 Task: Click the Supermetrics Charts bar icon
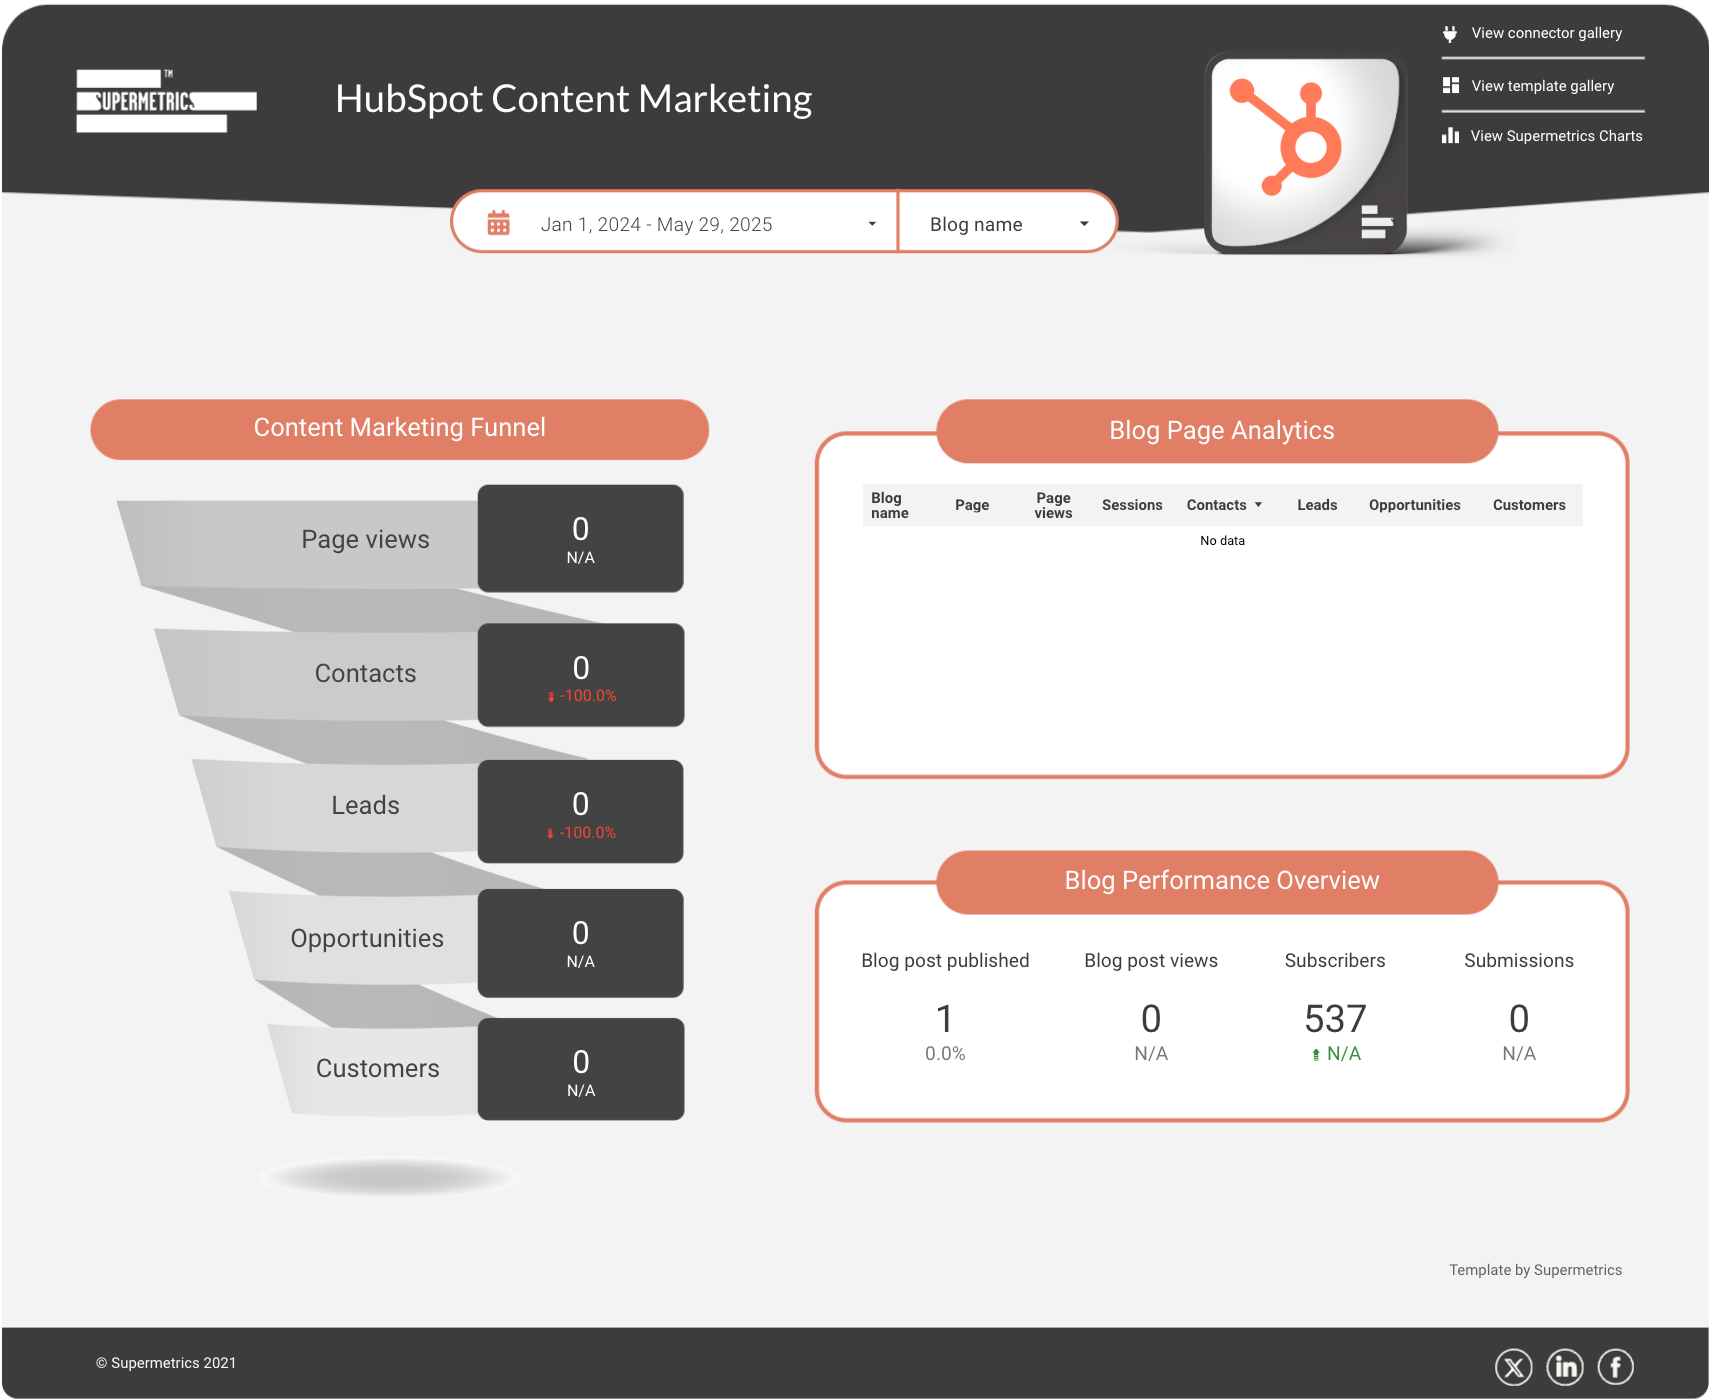(x=1450, y=136)
